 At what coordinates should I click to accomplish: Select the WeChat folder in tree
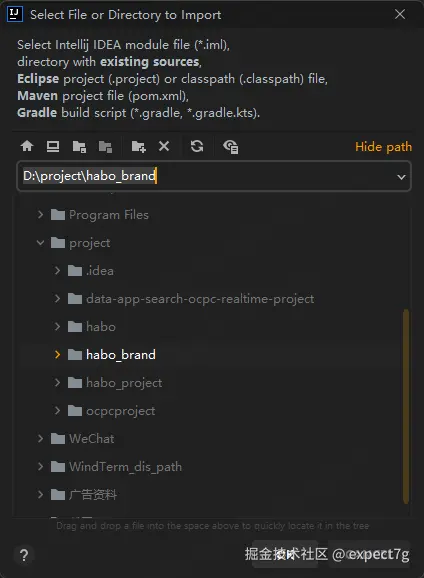tap(91, 439)
